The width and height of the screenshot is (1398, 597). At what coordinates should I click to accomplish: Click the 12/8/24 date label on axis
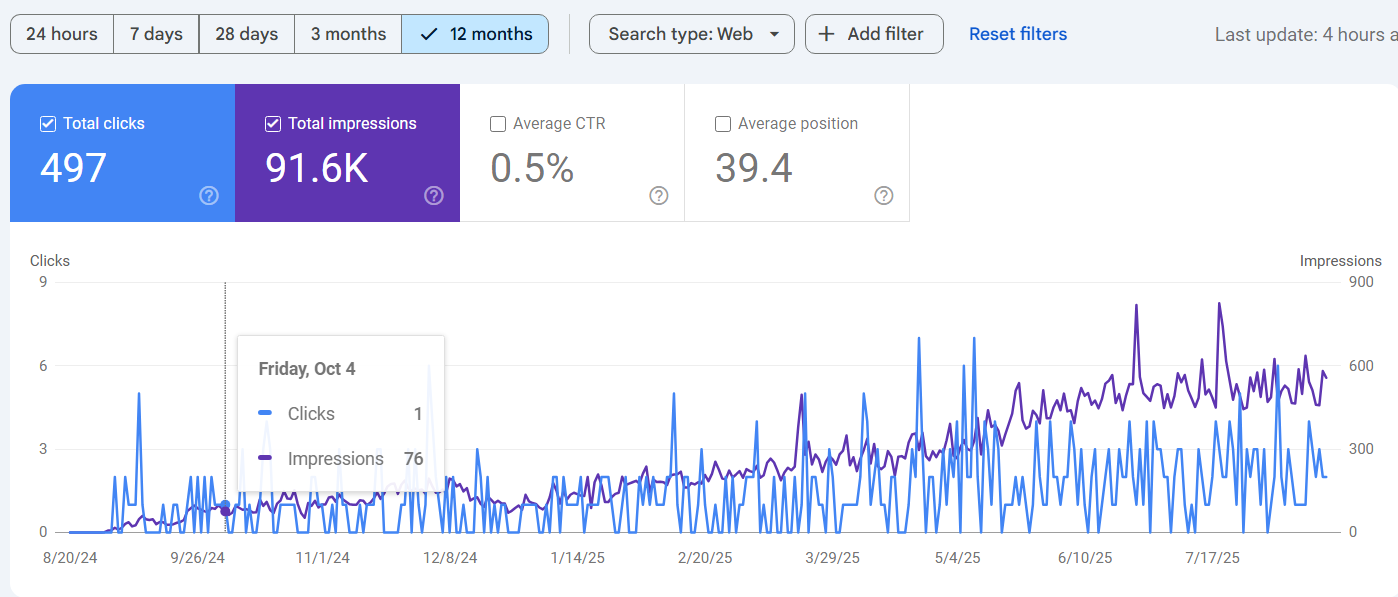click(450, 558)
